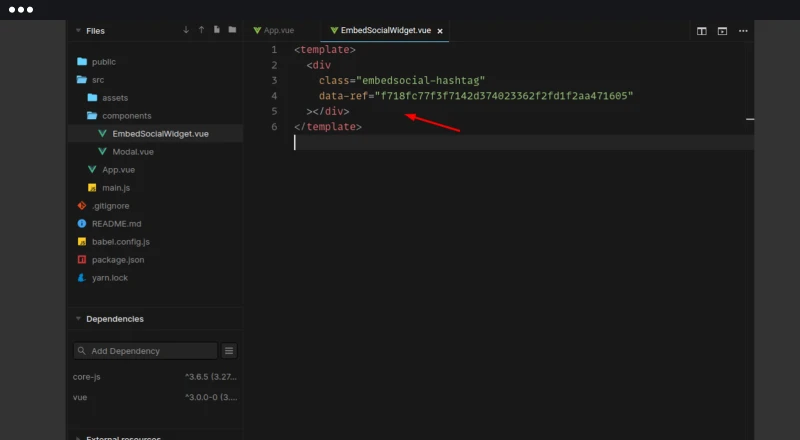Click the data-ref attribute value string

point(504,96)
